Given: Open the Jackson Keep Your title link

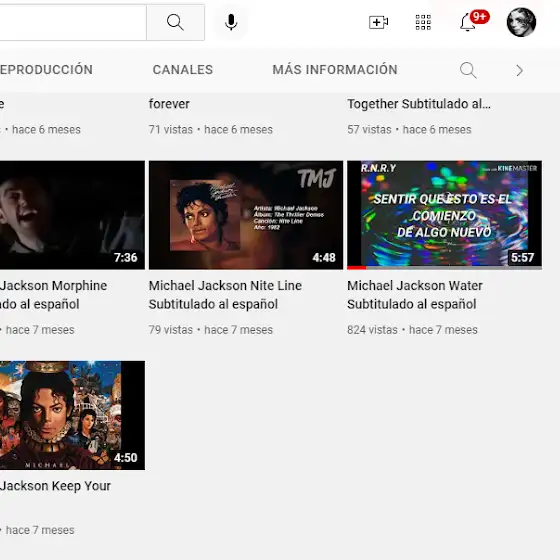Looking at the screenshot, I should point(55,486).
